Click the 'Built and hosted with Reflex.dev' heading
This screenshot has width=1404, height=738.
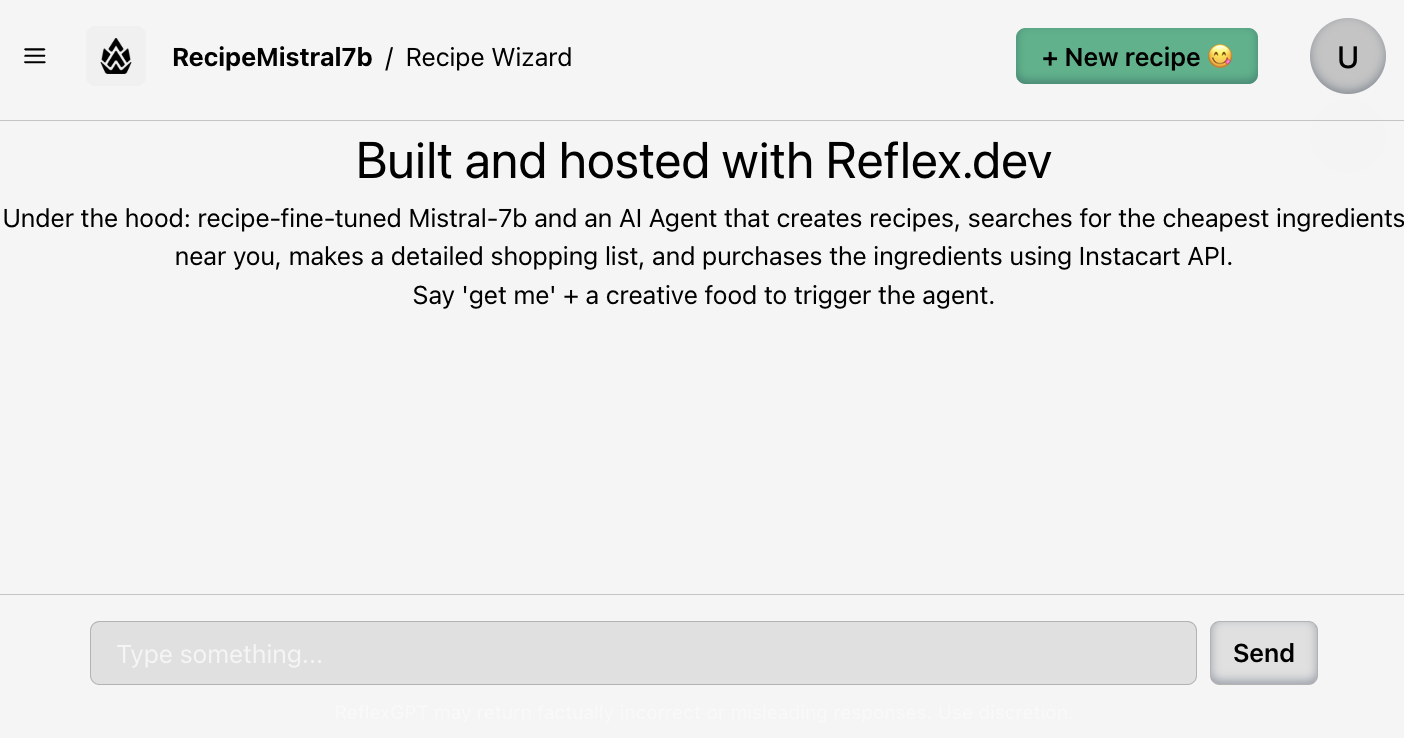pos(704,160)
